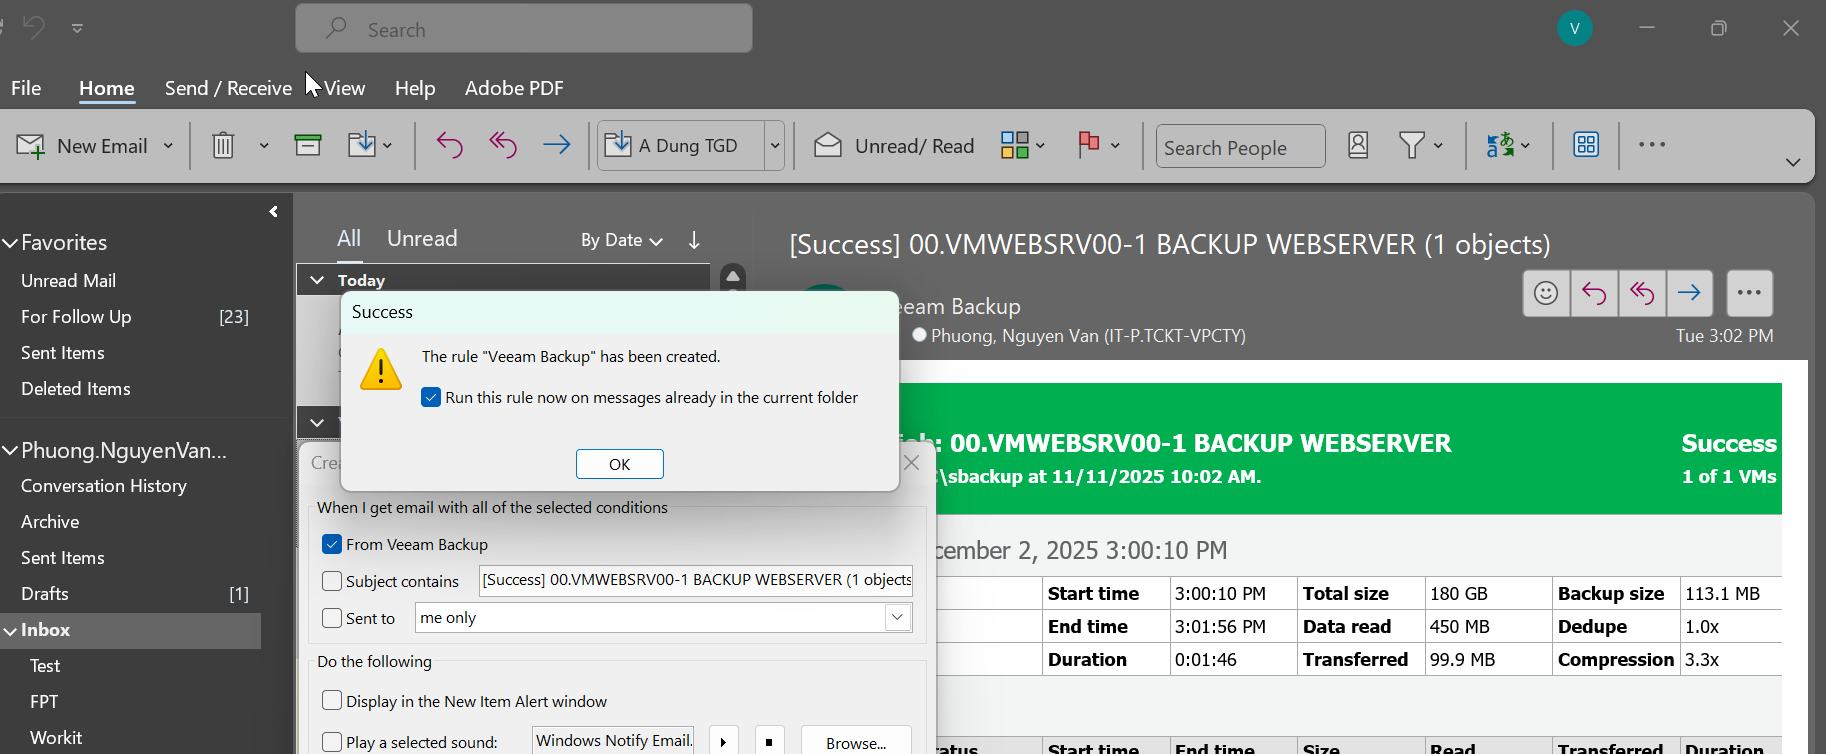Click the Reply All arrow in ribbon
The height and width of the screenshot is (754, 1826).
[x=503, y=146]
